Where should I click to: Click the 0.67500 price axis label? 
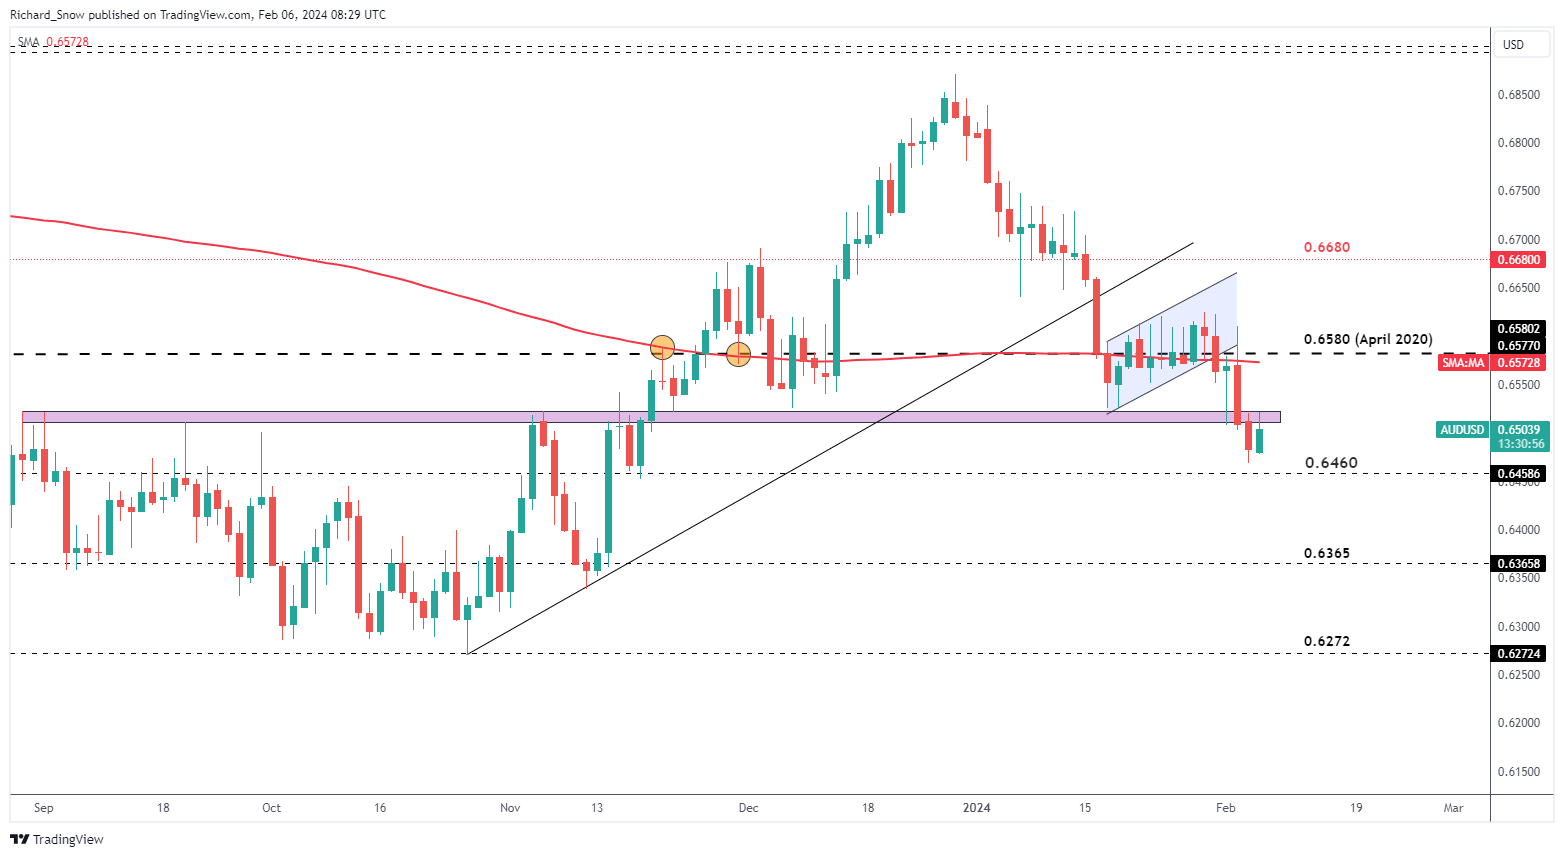click(1518, 191)
